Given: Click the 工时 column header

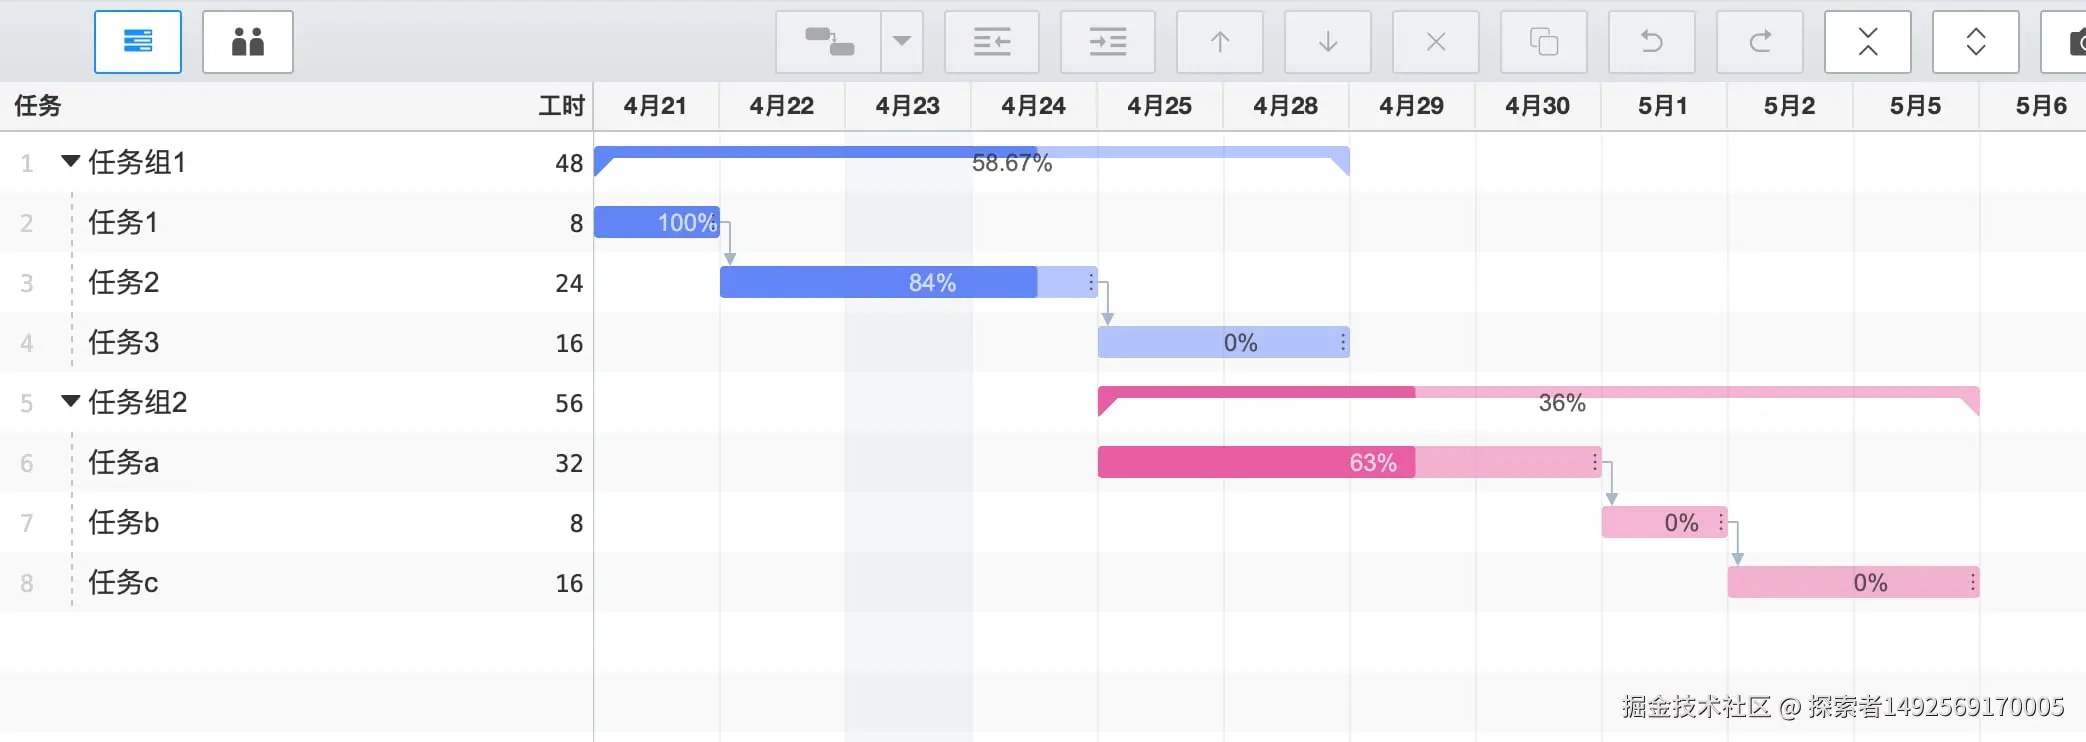Looking at the screenshot, I should click(x=561, y=106).
